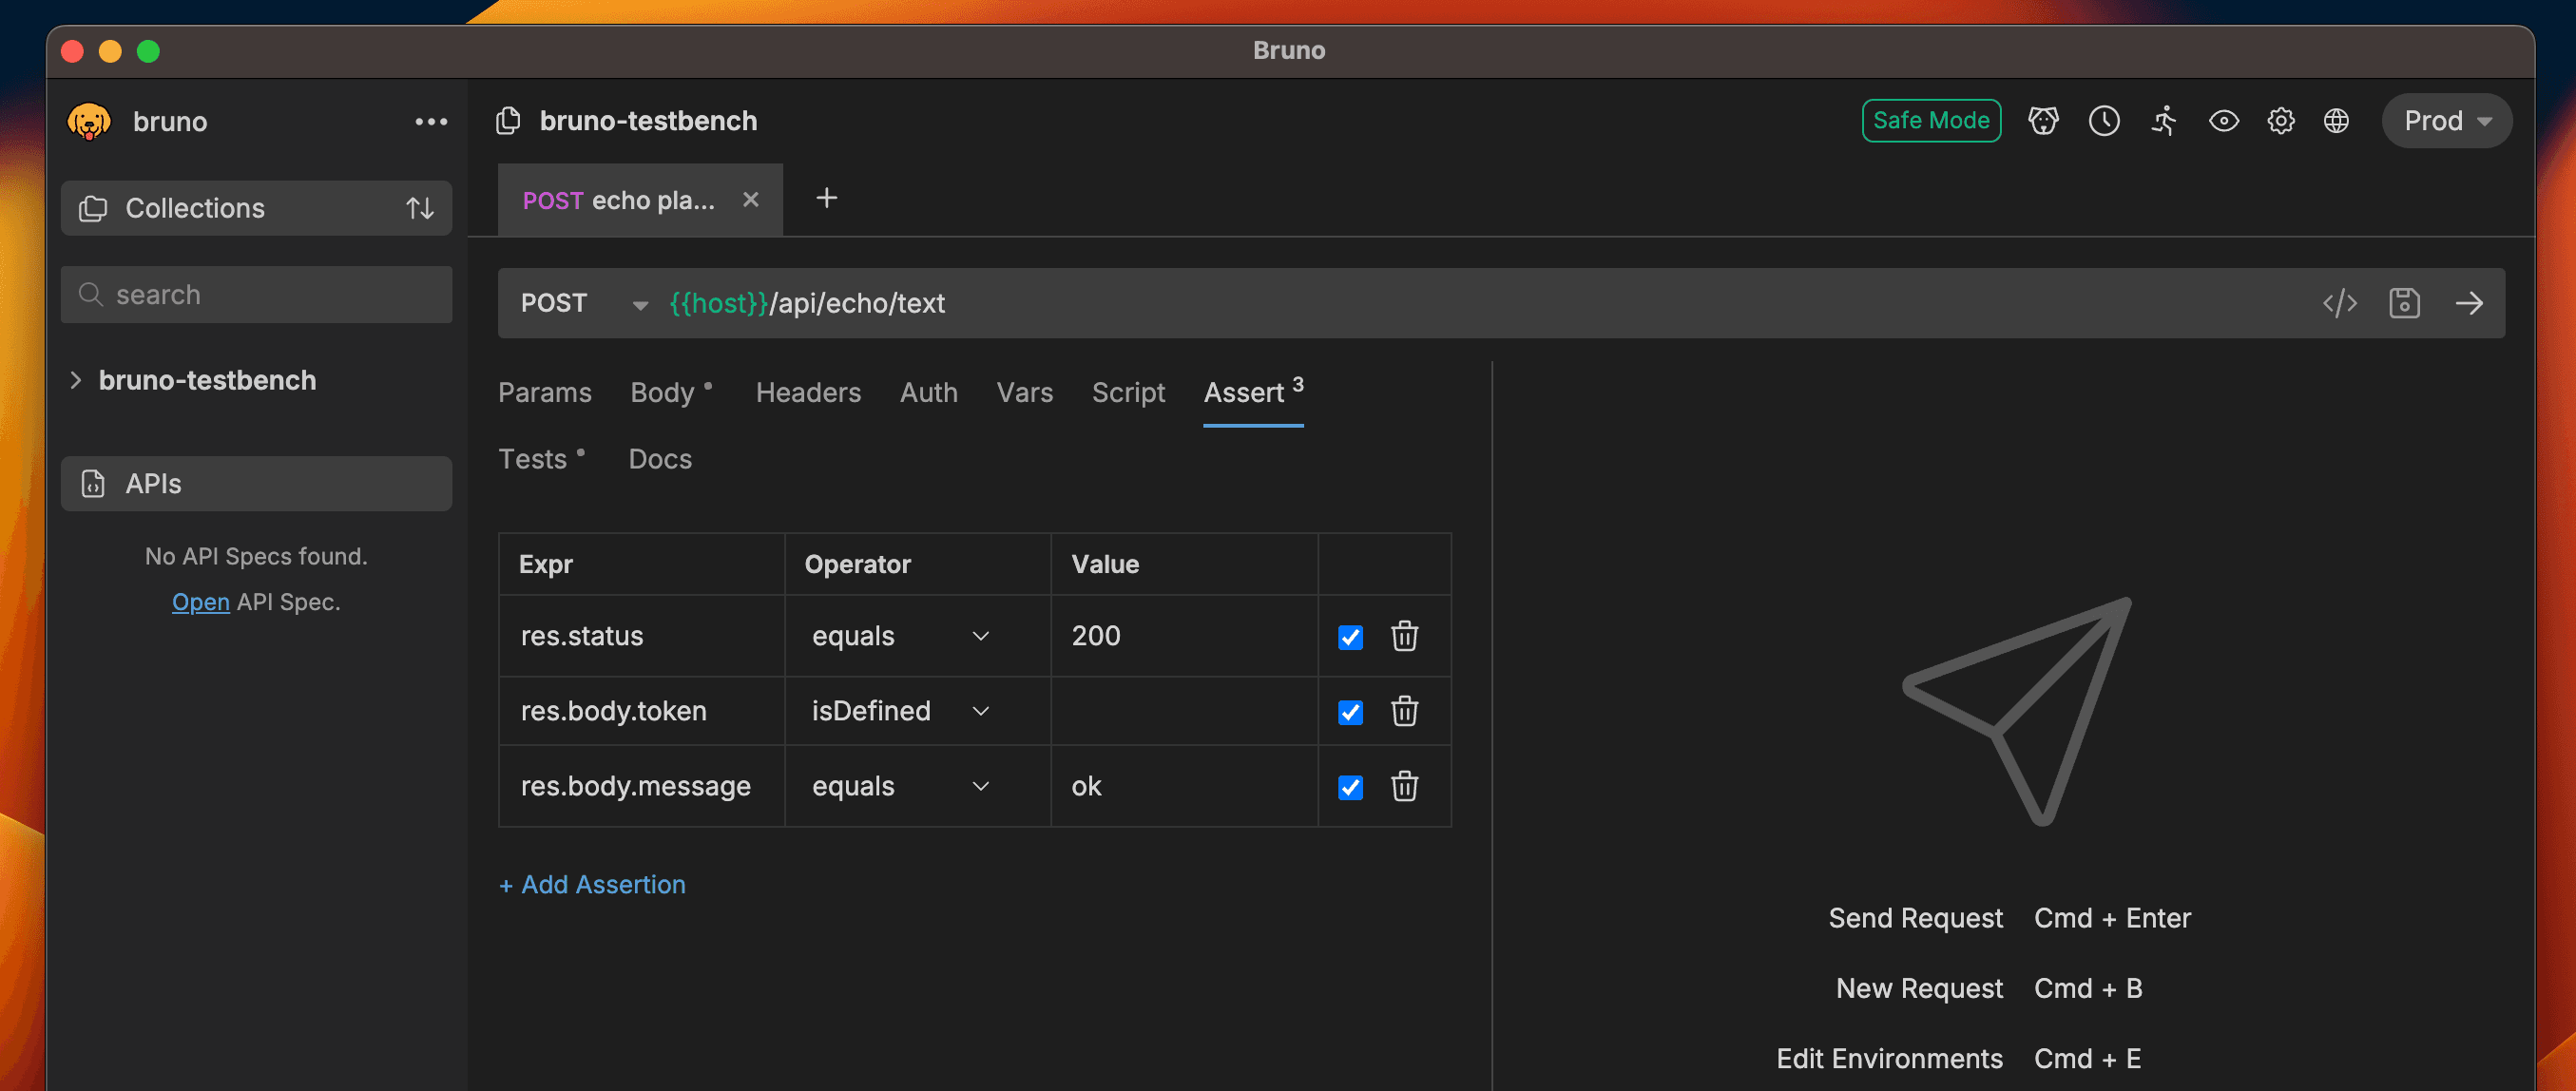2576x1091 pixels.
Task: Close the 'echo pla...' request tab
Action: [x=750, y=200]
